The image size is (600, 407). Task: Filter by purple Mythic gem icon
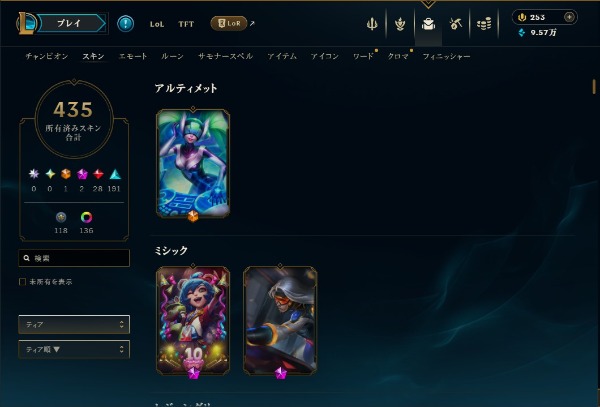pyautogui.click(x=82, y=174)
